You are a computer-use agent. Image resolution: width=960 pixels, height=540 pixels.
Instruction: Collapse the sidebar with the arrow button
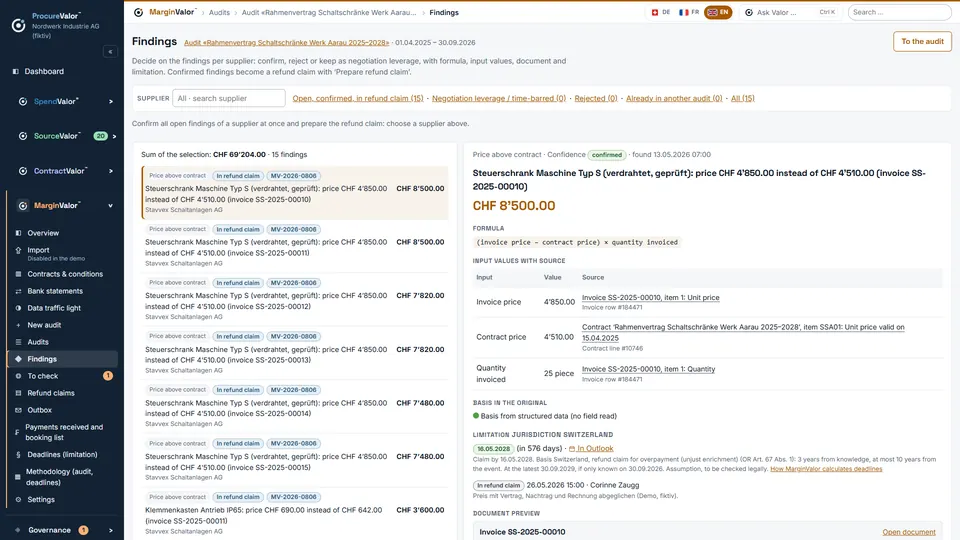tap(110, 51)
